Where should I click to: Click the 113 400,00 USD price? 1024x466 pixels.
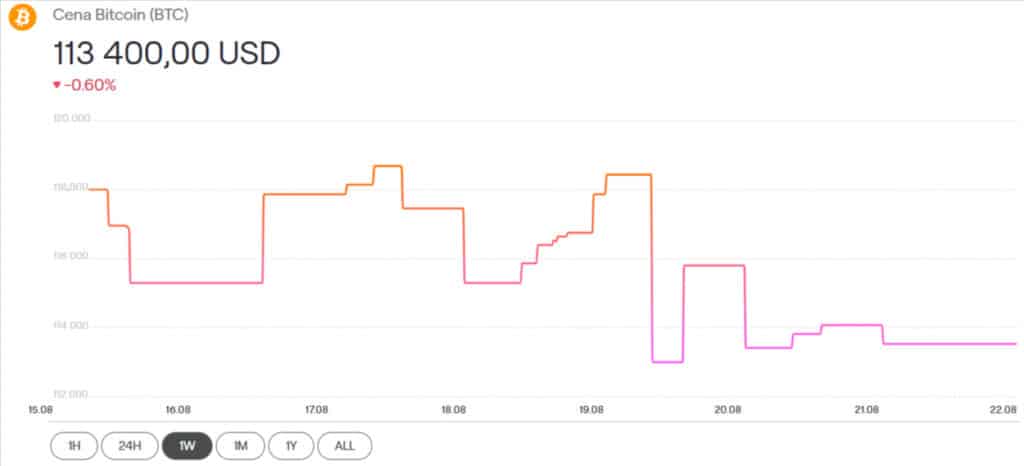165,52
